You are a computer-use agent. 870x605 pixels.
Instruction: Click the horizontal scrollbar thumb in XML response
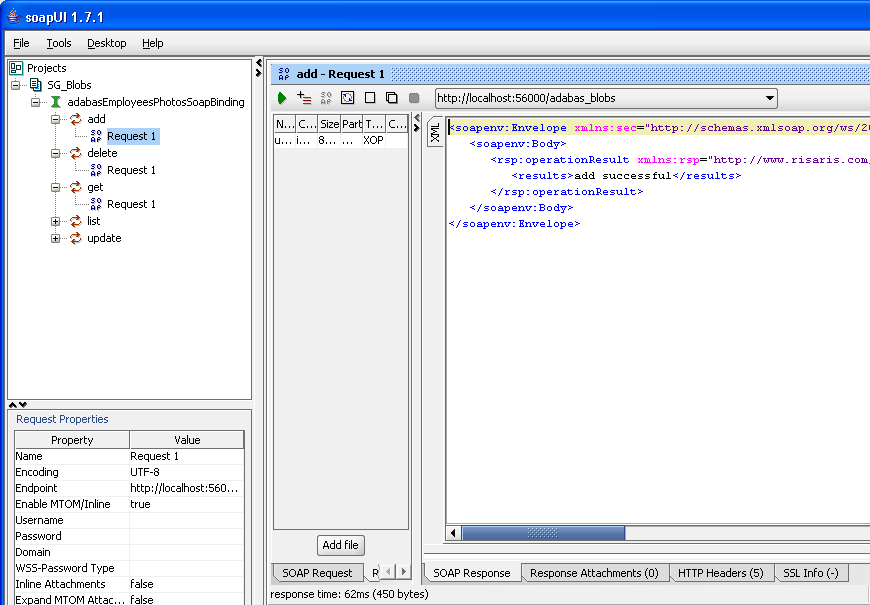coord(543,533)
